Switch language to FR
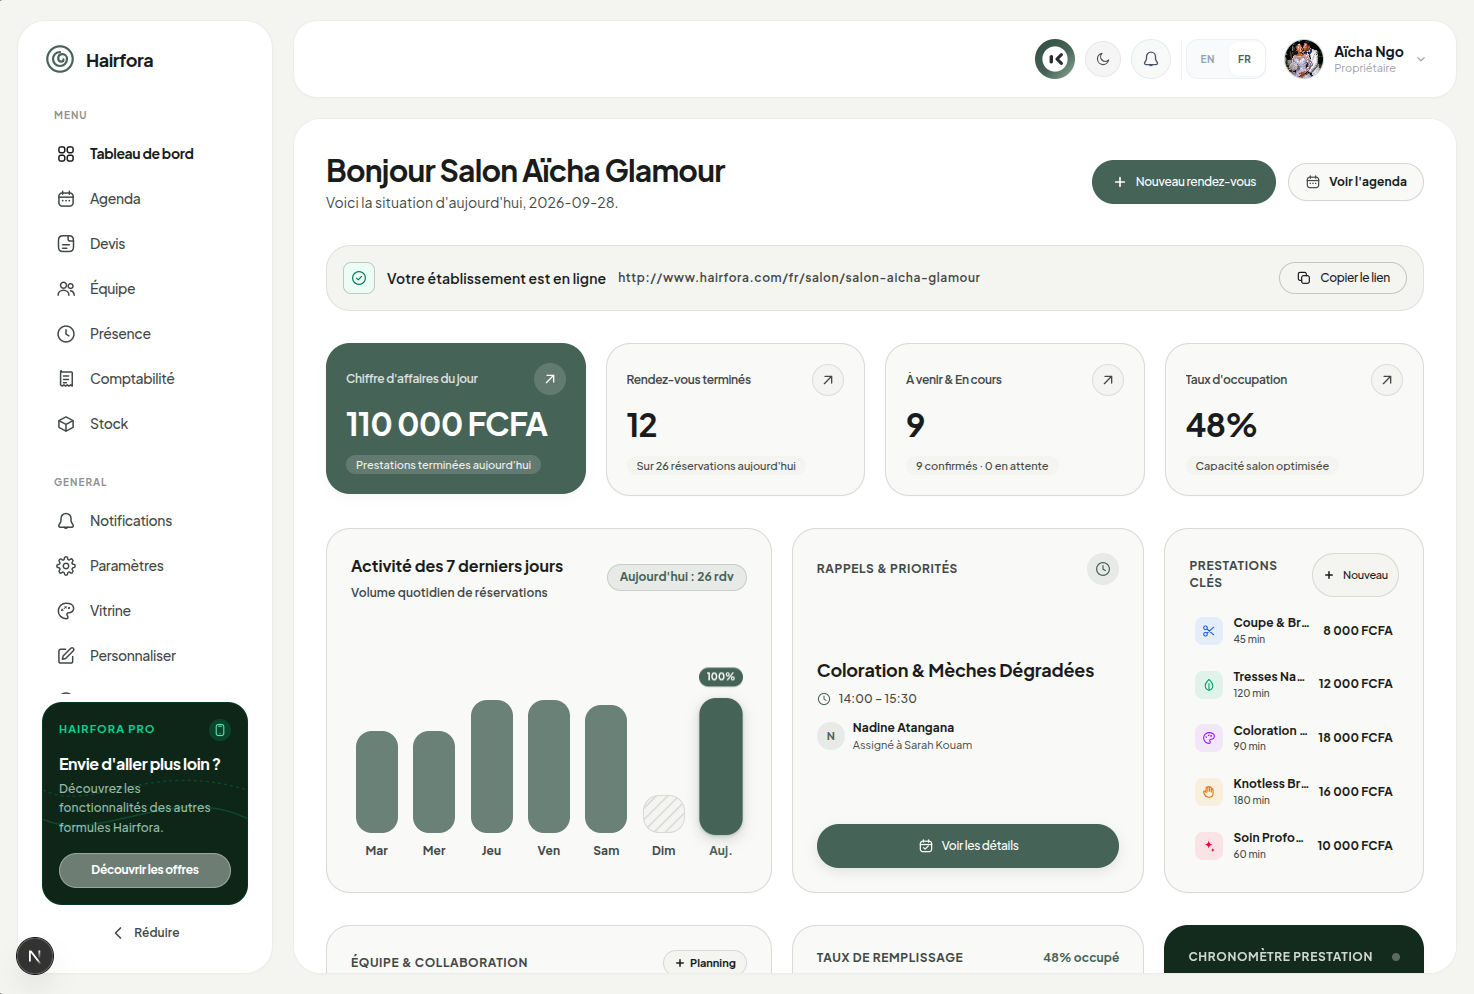1474x994 pixels. 1244,59
